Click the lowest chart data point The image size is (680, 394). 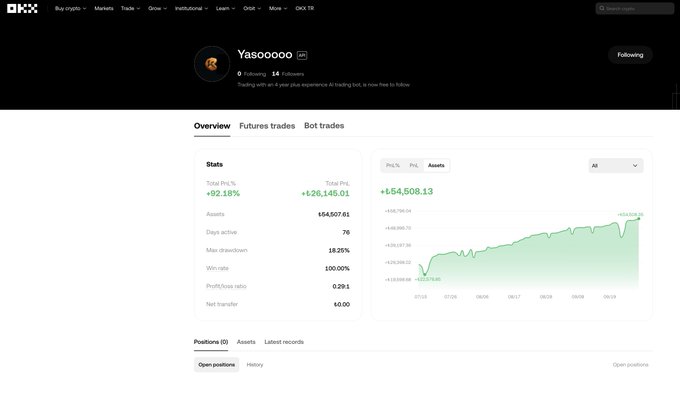(x=425, y=274)
